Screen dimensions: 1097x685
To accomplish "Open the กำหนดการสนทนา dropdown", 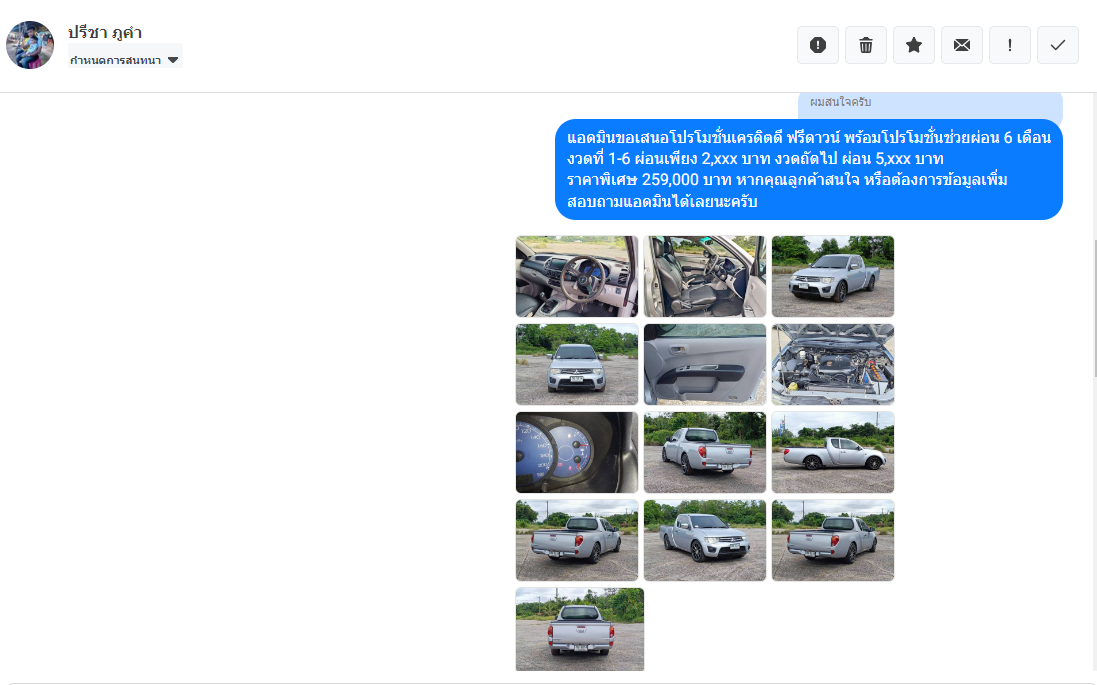I will (x=125, y=59).
